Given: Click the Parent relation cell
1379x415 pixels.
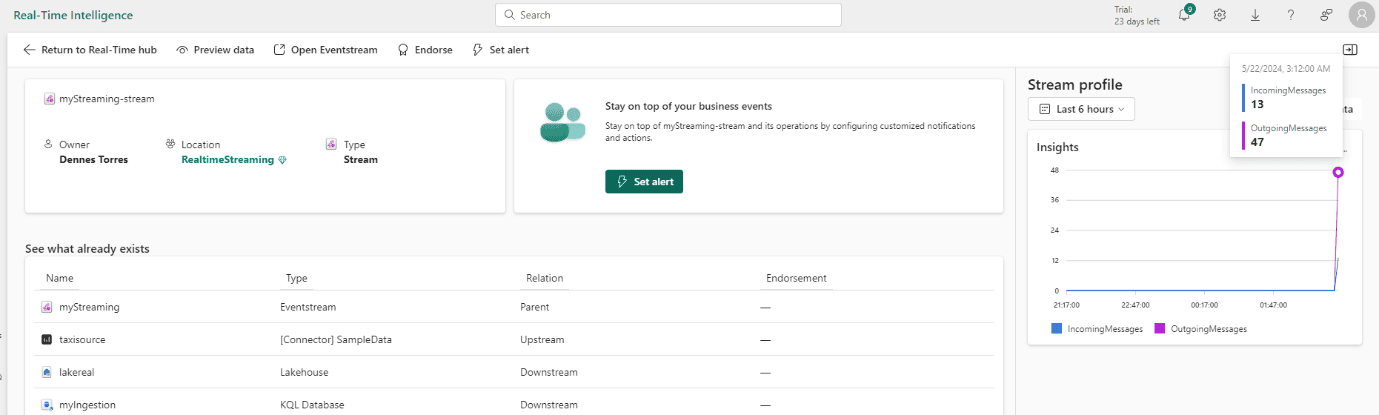Looking at the screenshot, I should point(534,307).
